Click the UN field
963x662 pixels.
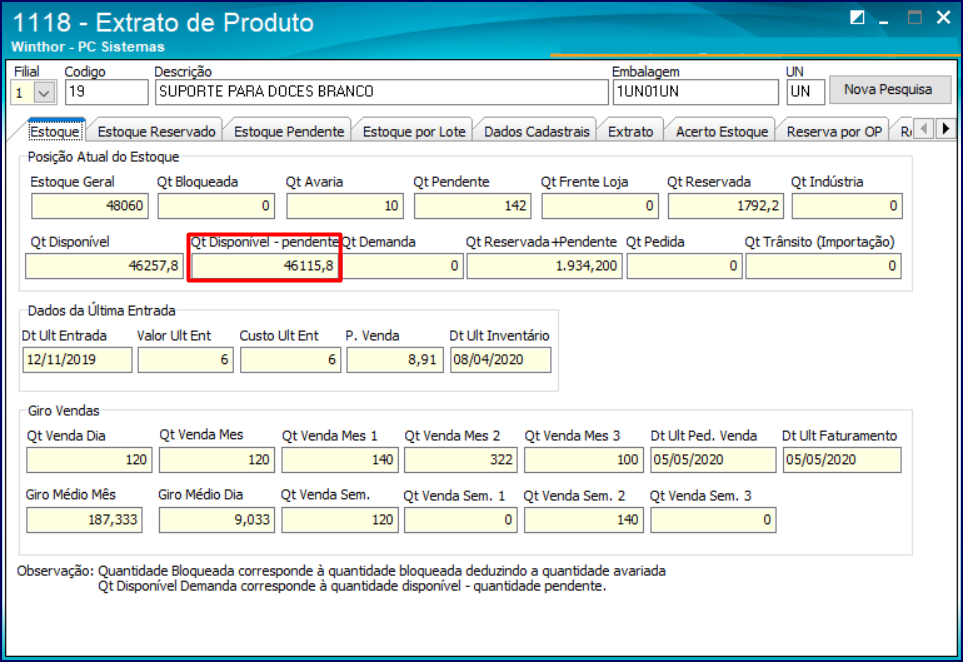click(805, 92)
